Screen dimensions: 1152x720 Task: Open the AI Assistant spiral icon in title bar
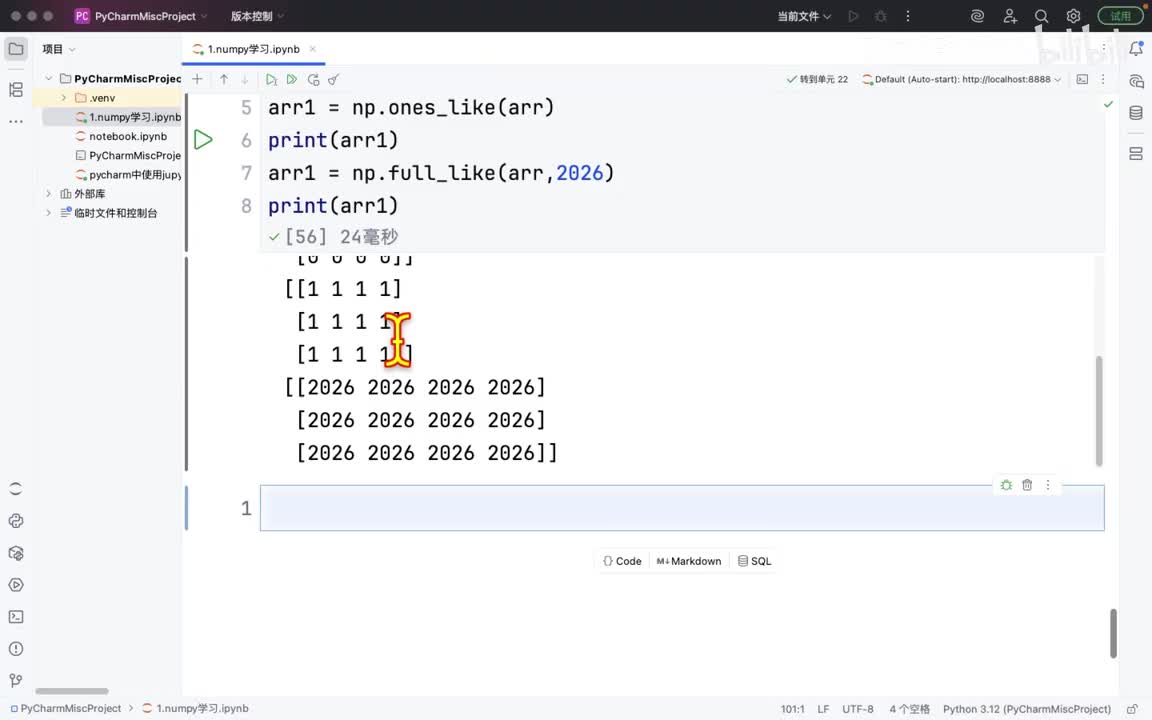click(x=977, y=16)
